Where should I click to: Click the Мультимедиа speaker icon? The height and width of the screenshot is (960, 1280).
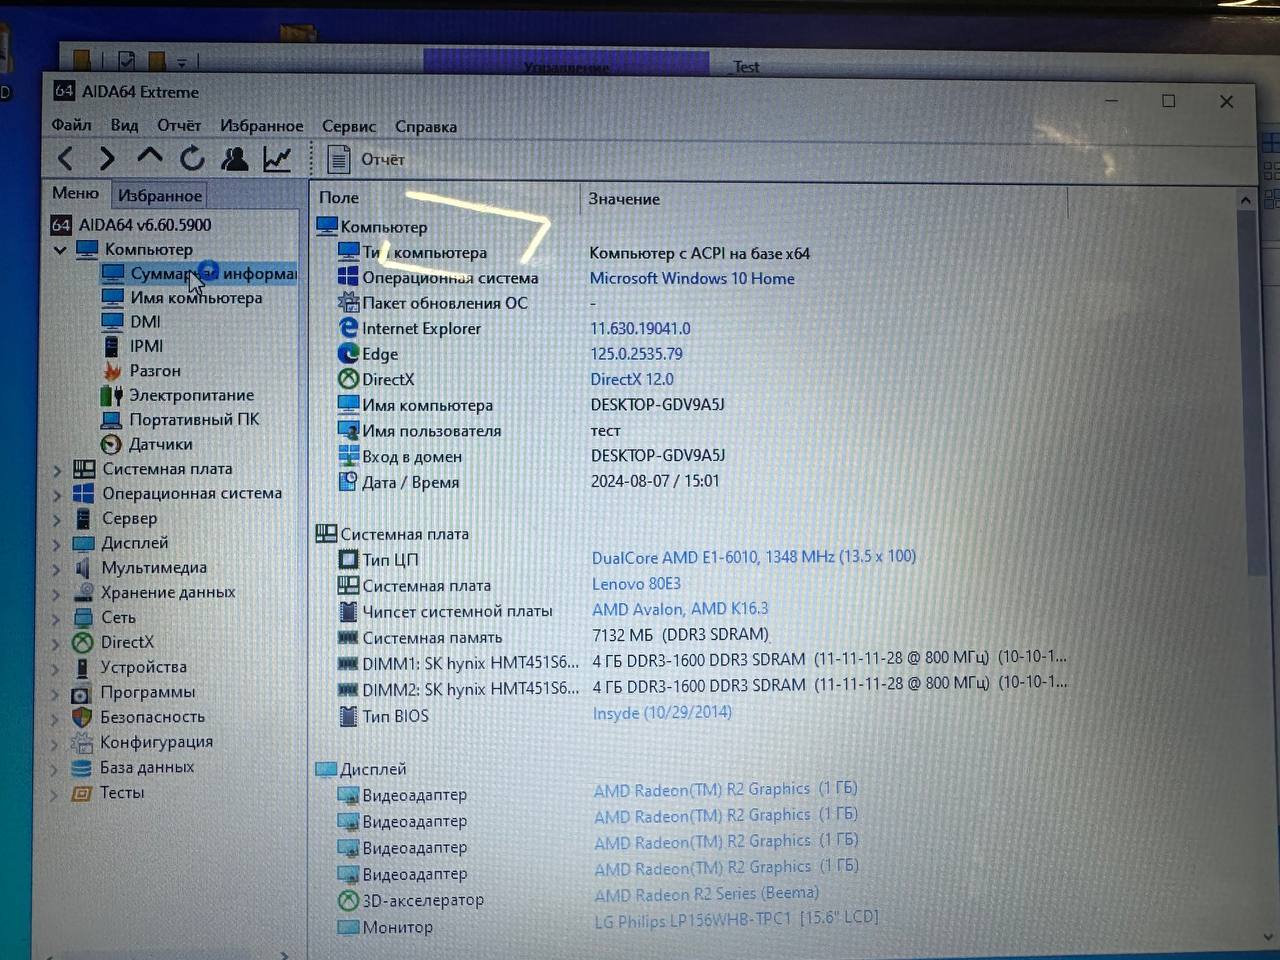coord(83,568)
